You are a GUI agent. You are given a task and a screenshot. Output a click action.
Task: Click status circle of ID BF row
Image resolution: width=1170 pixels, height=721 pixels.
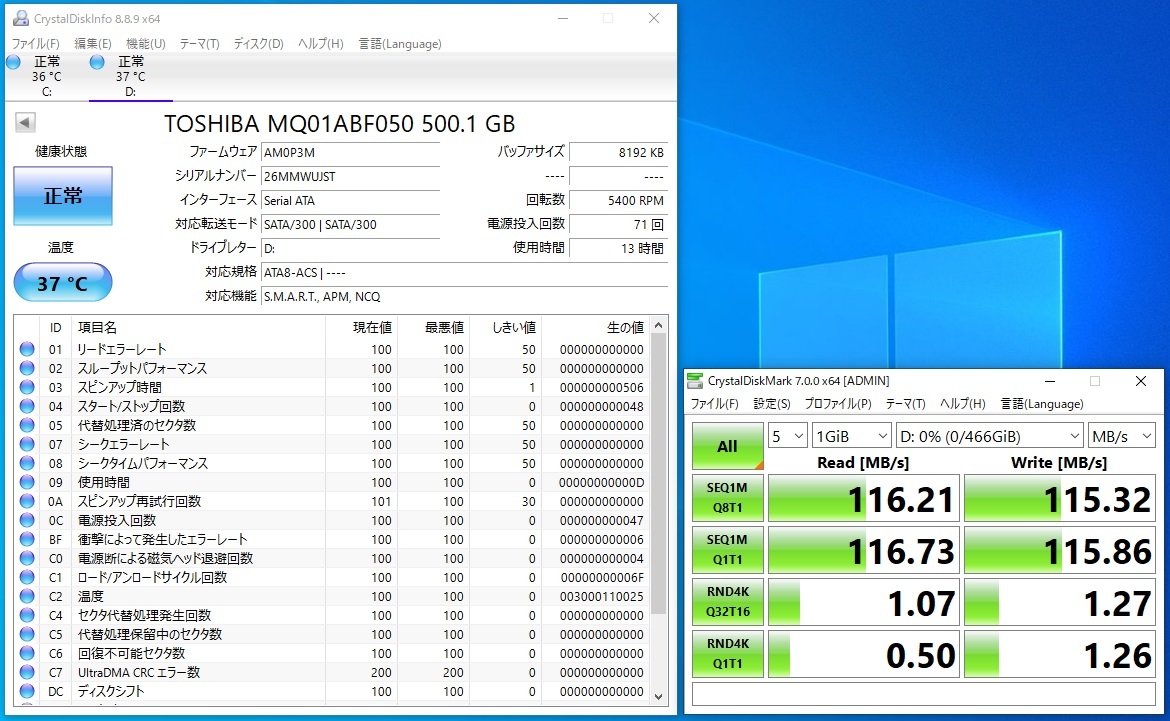[27, 540]
